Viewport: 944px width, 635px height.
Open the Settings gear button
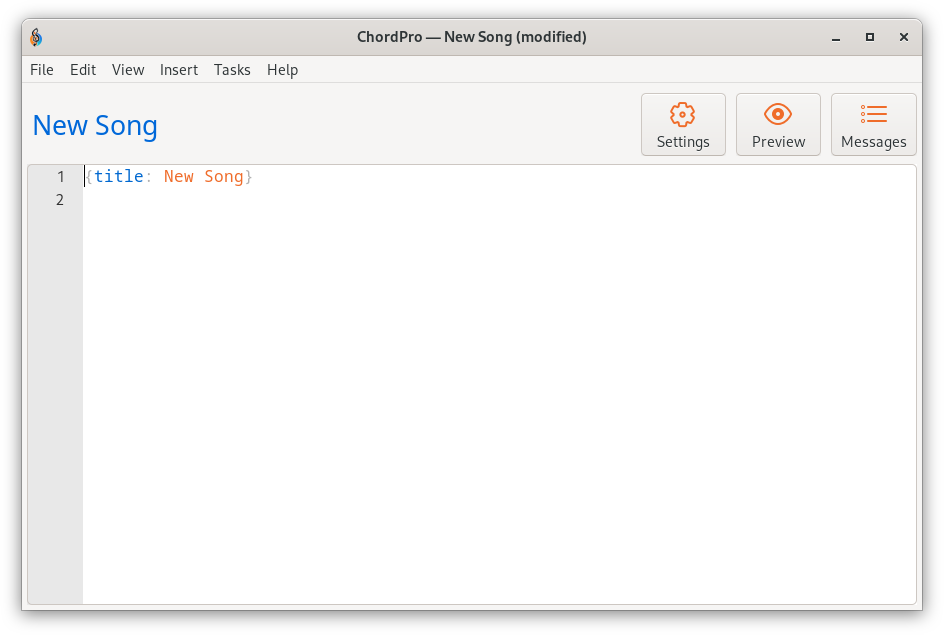683,125
